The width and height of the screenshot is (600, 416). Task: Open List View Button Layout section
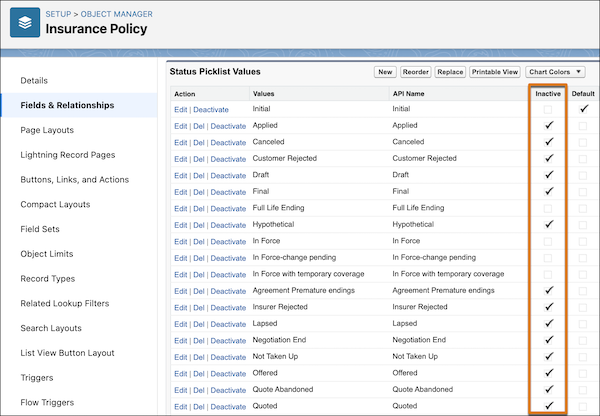click(67, 353)
